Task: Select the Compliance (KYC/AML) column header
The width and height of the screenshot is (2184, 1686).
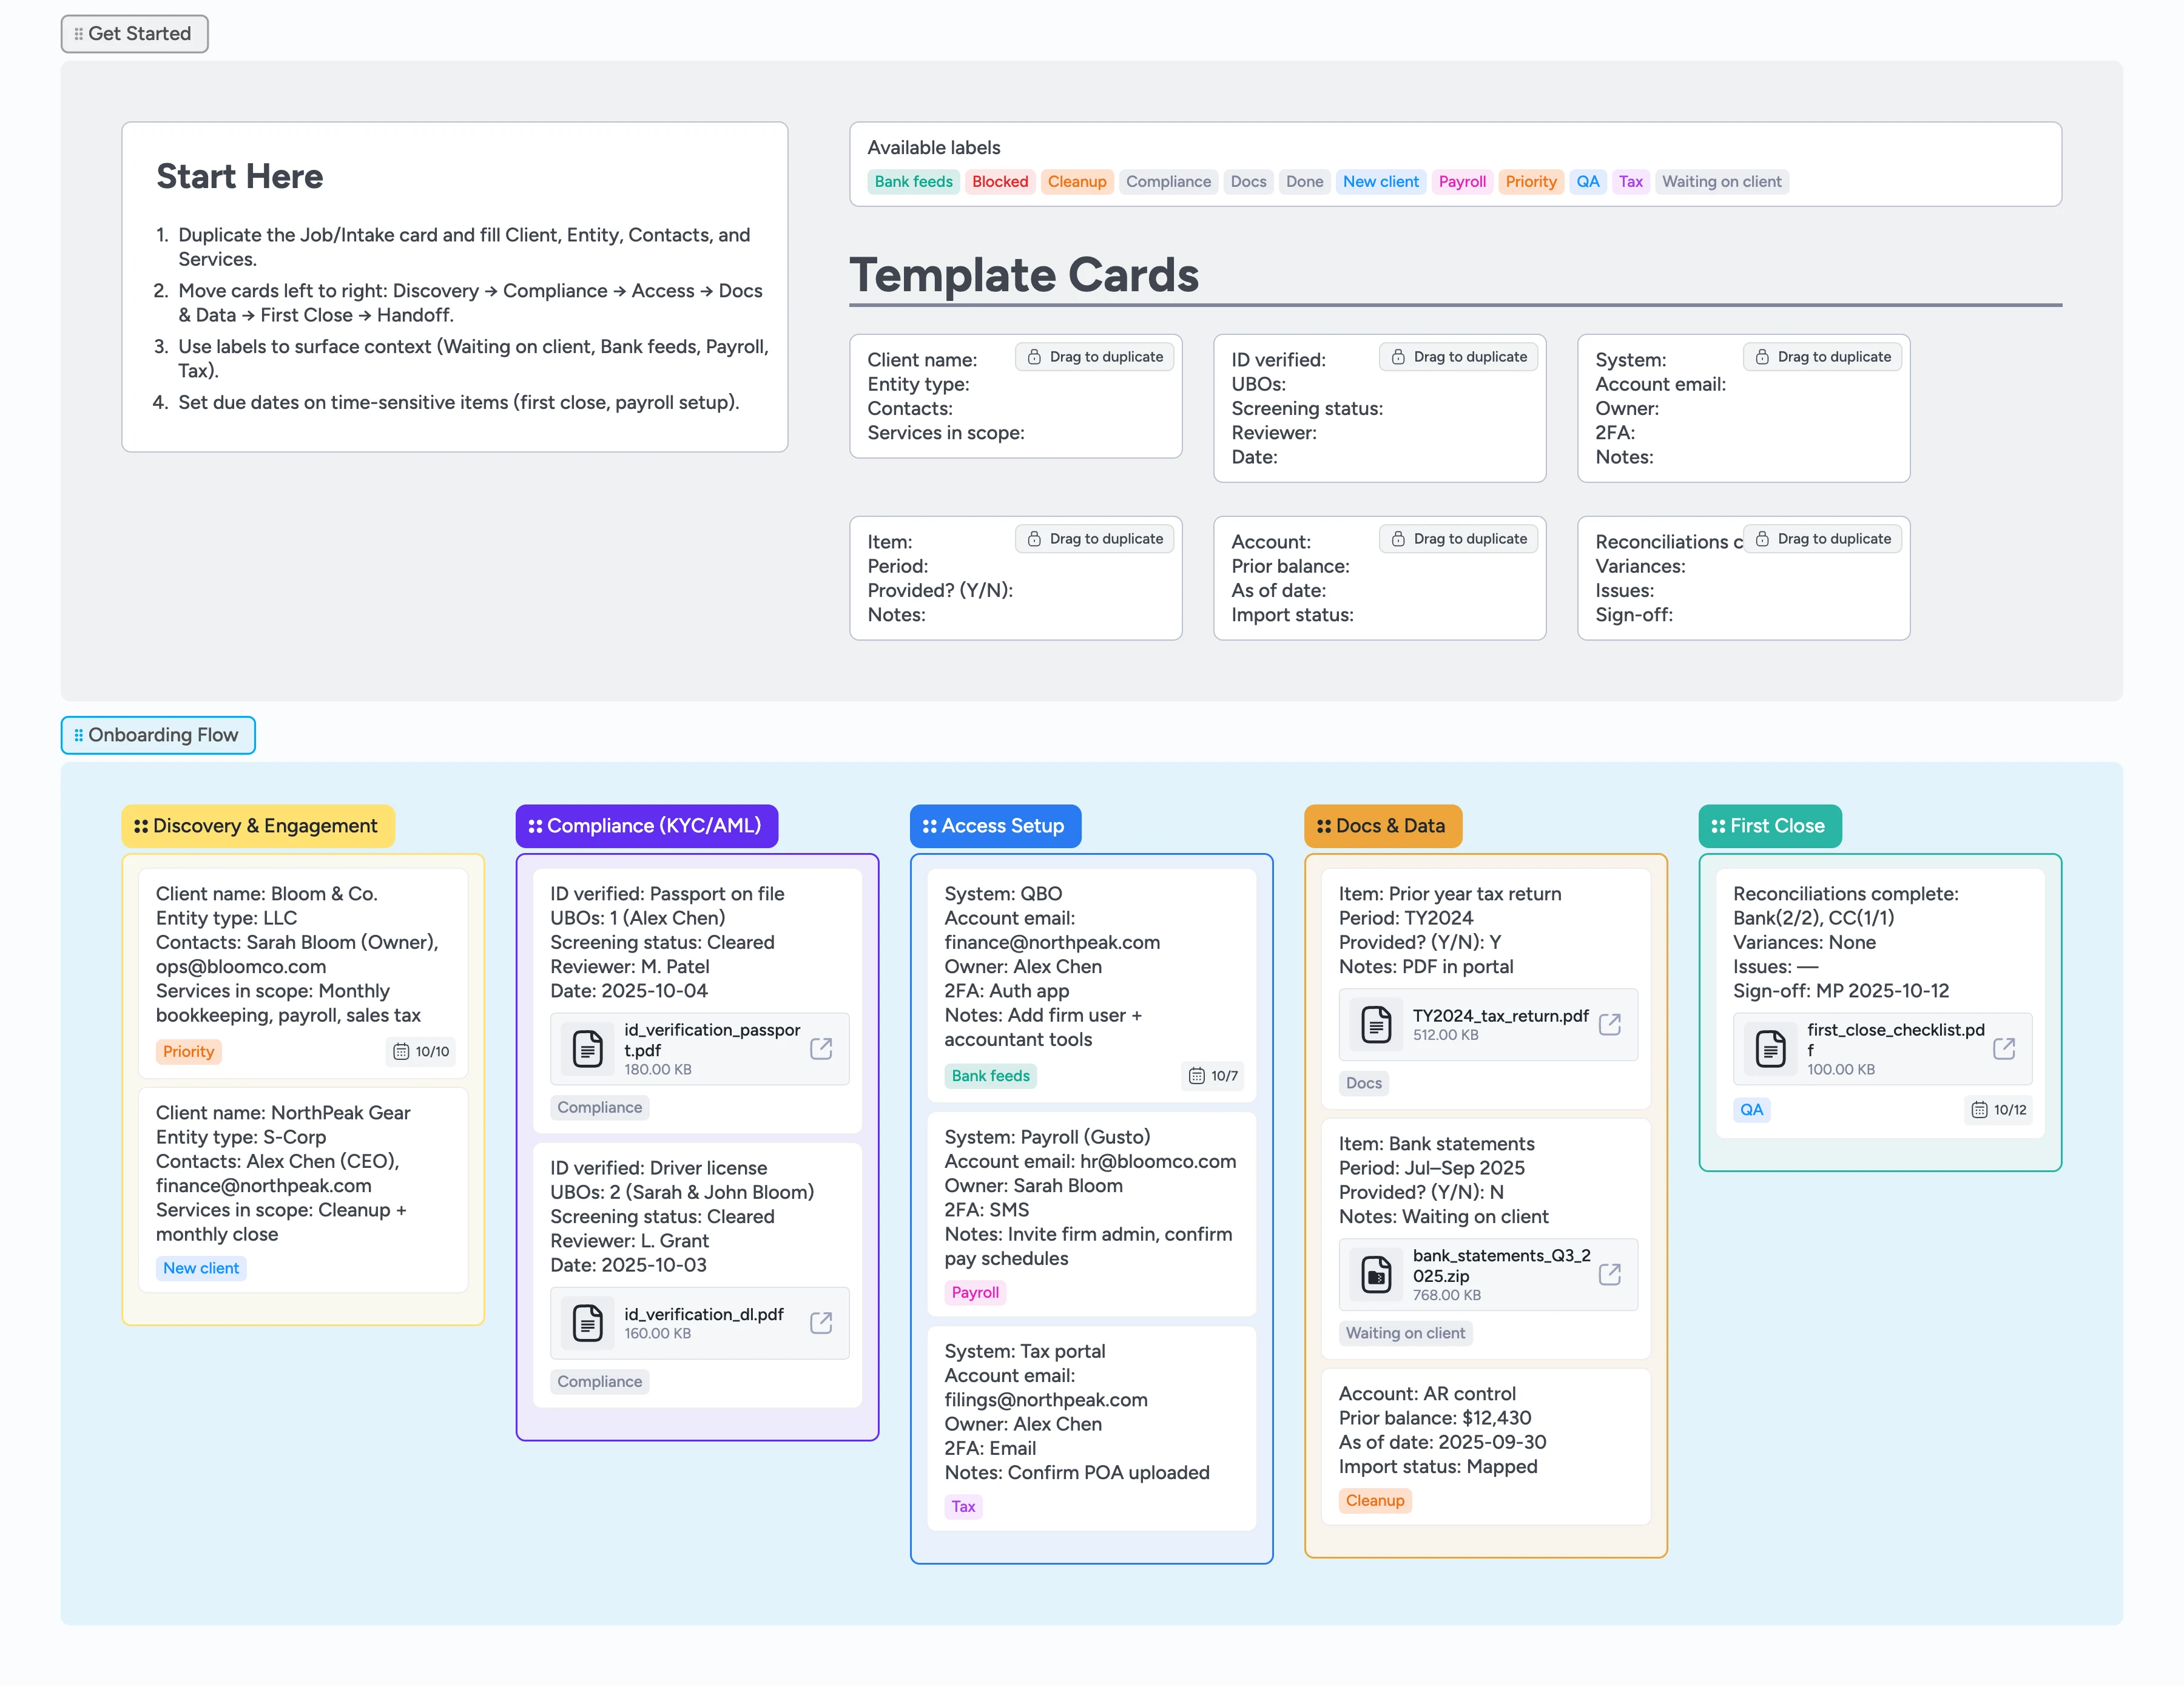Action: [646, 826]
